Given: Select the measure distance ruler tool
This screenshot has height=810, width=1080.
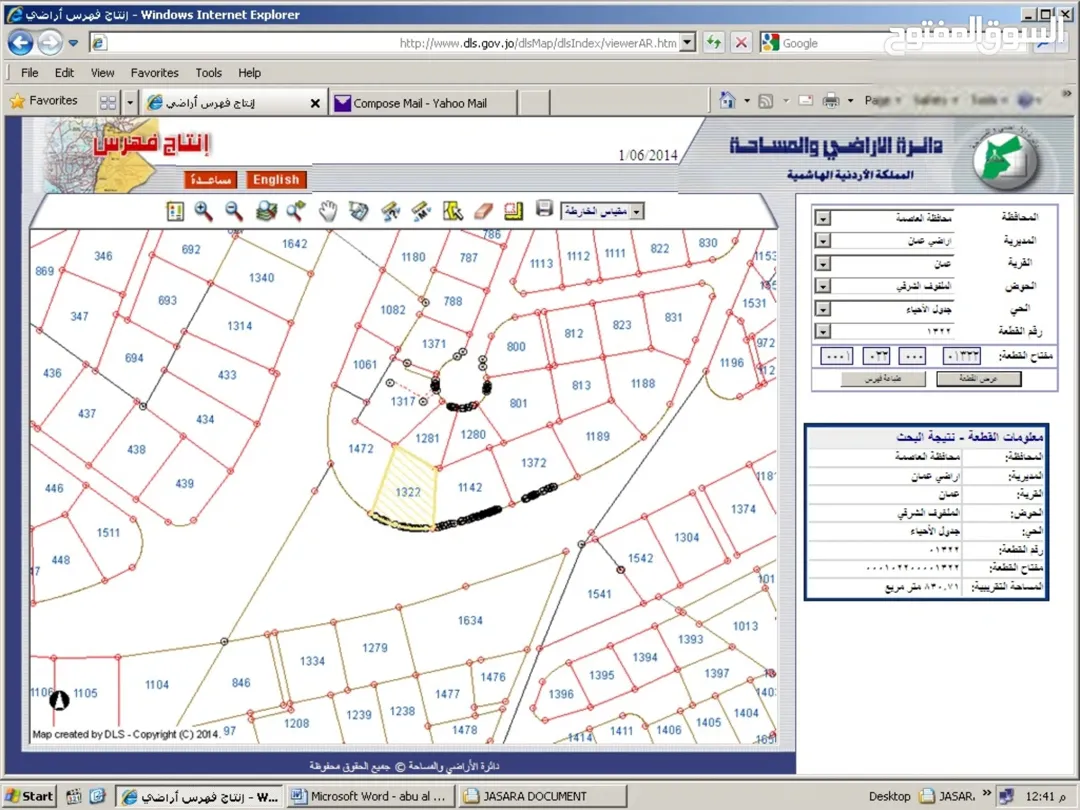Looking at the screenshot, I should point(421,211).
